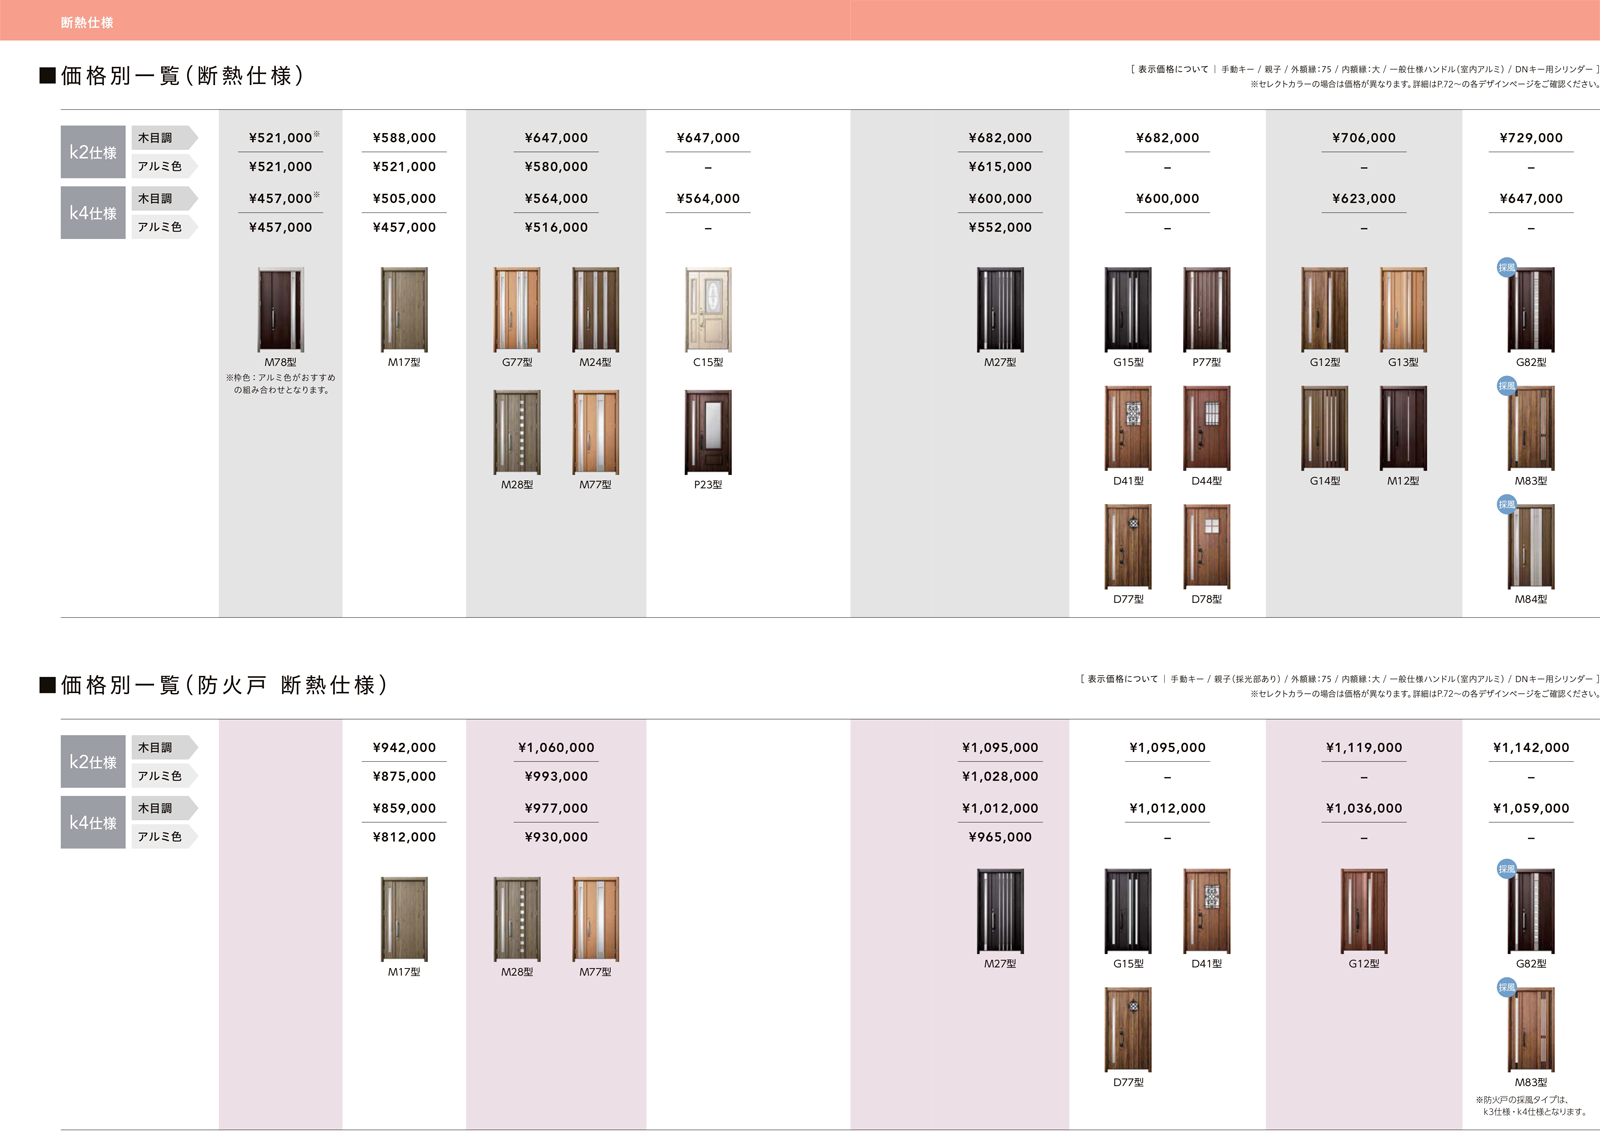Click the dark M12型 door image
This screenshot has width=1600, height=1132.
click(x=1403, y=428)
